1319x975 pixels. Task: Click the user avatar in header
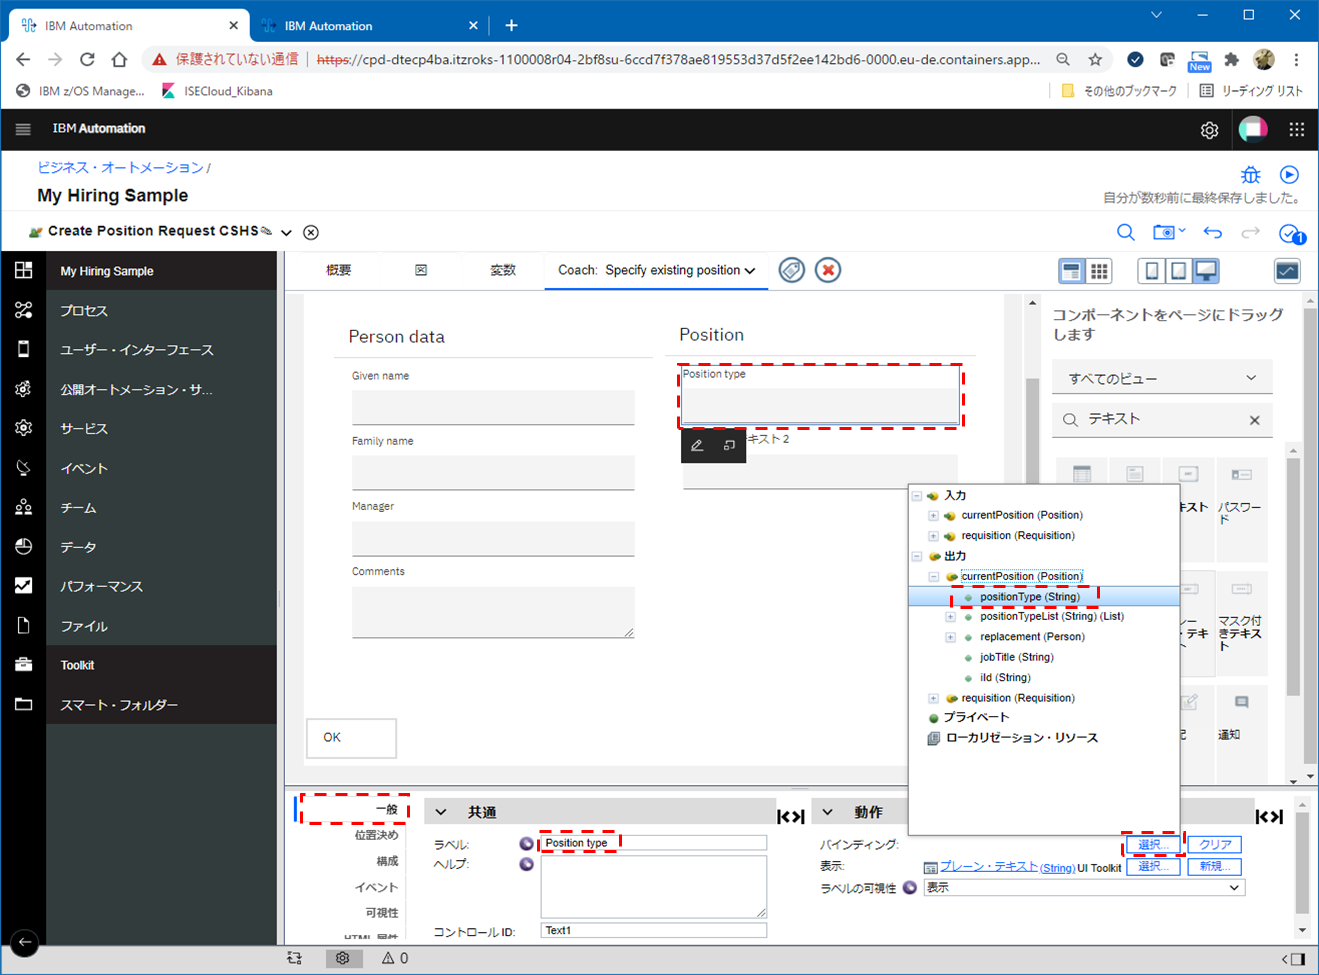click(1253, 129)
